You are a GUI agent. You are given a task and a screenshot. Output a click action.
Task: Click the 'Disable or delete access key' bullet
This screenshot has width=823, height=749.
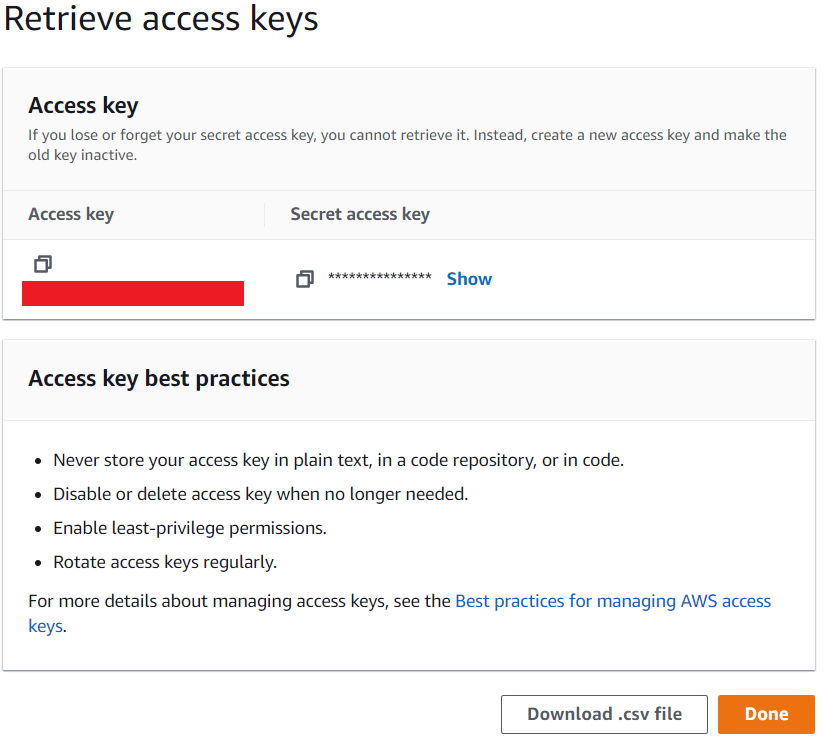click(x=260, y=494)
